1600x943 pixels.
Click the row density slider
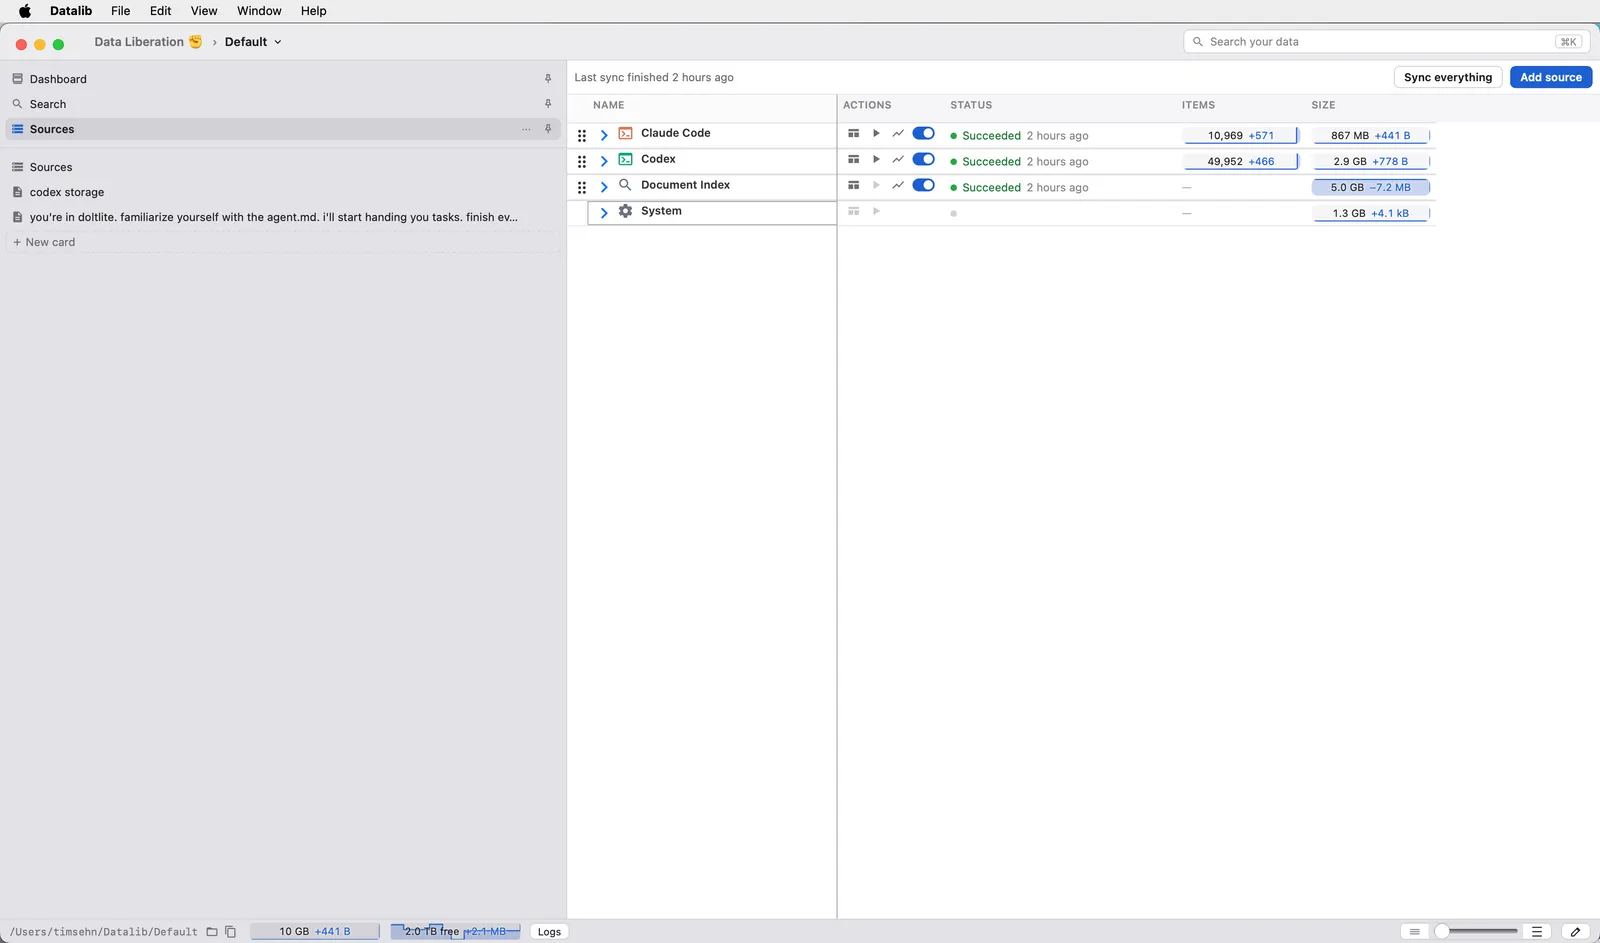tap(1476, 932)
